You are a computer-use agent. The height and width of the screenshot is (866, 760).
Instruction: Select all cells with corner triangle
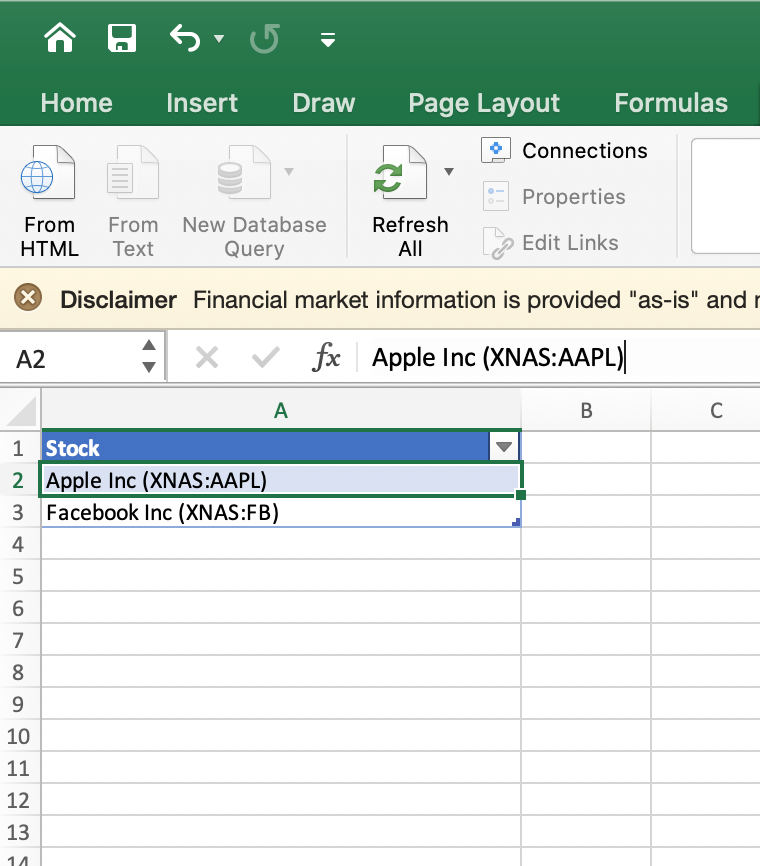point(21,411)
